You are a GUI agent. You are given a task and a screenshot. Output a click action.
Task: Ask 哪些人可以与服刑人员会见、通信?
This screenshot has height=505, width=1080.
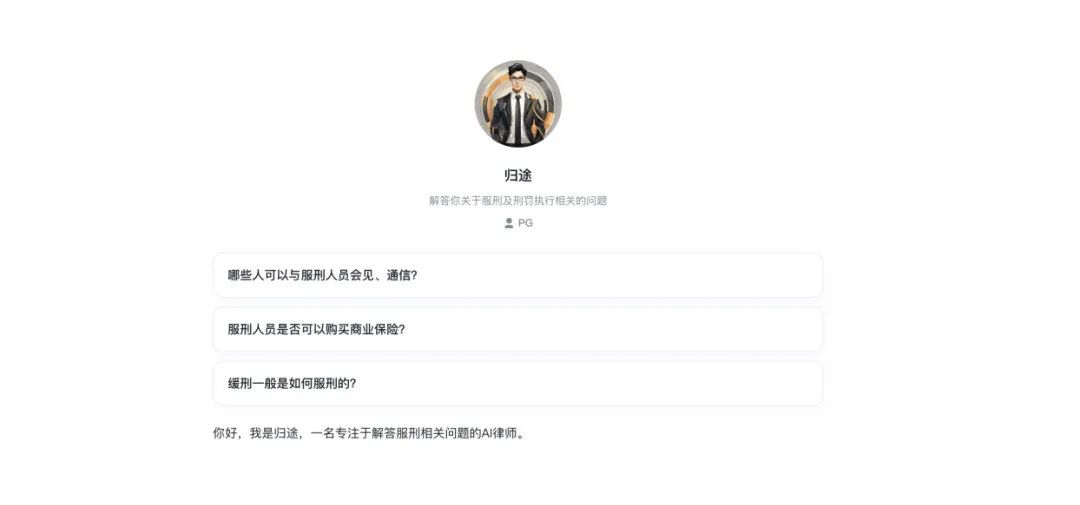click(x=322, y=275)
